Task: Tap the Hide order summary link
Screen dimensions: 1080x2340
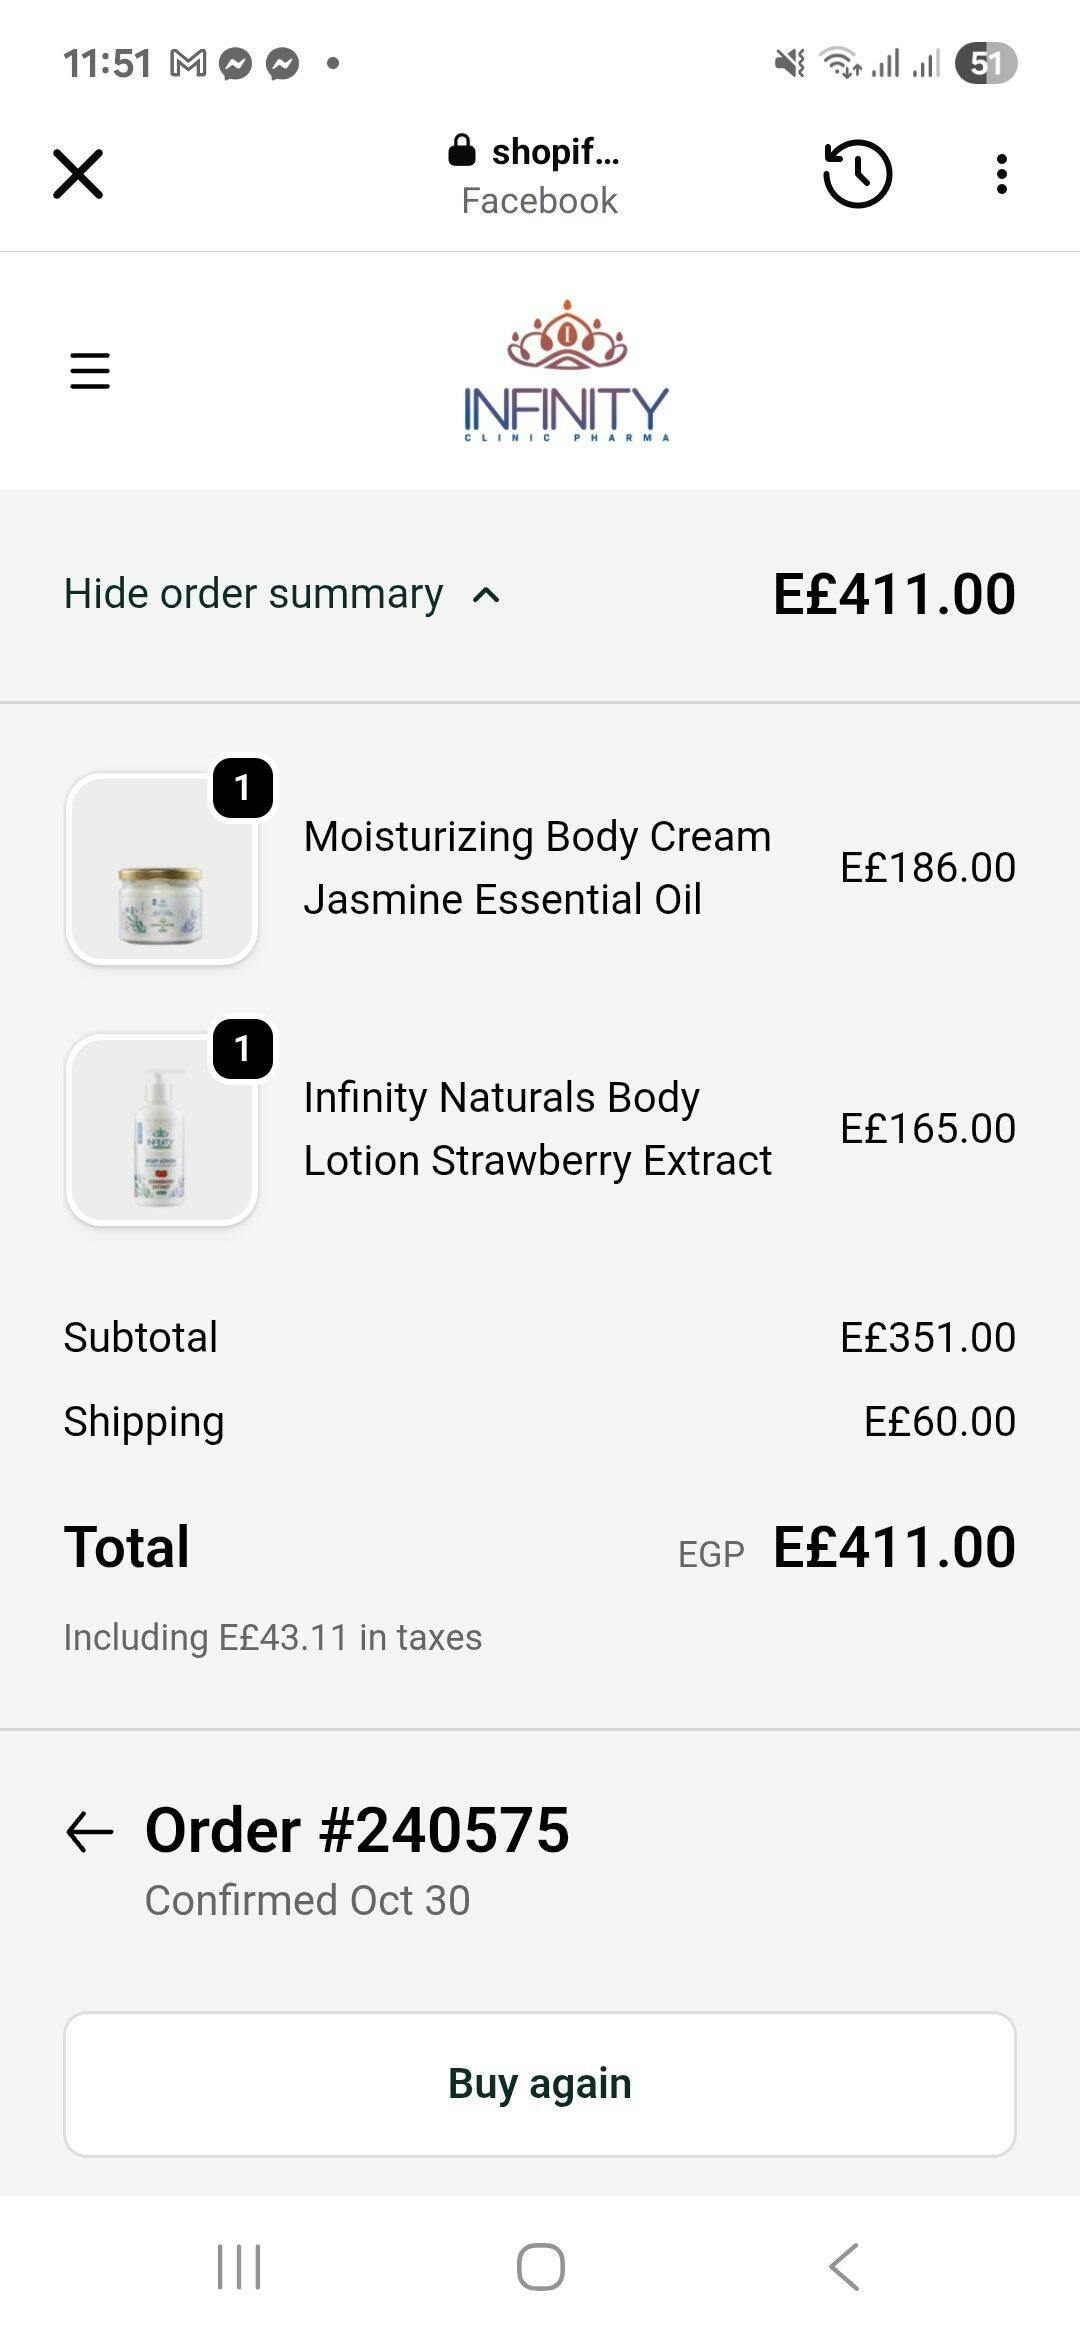Action: pyautogui.click(x=254, y=594)
